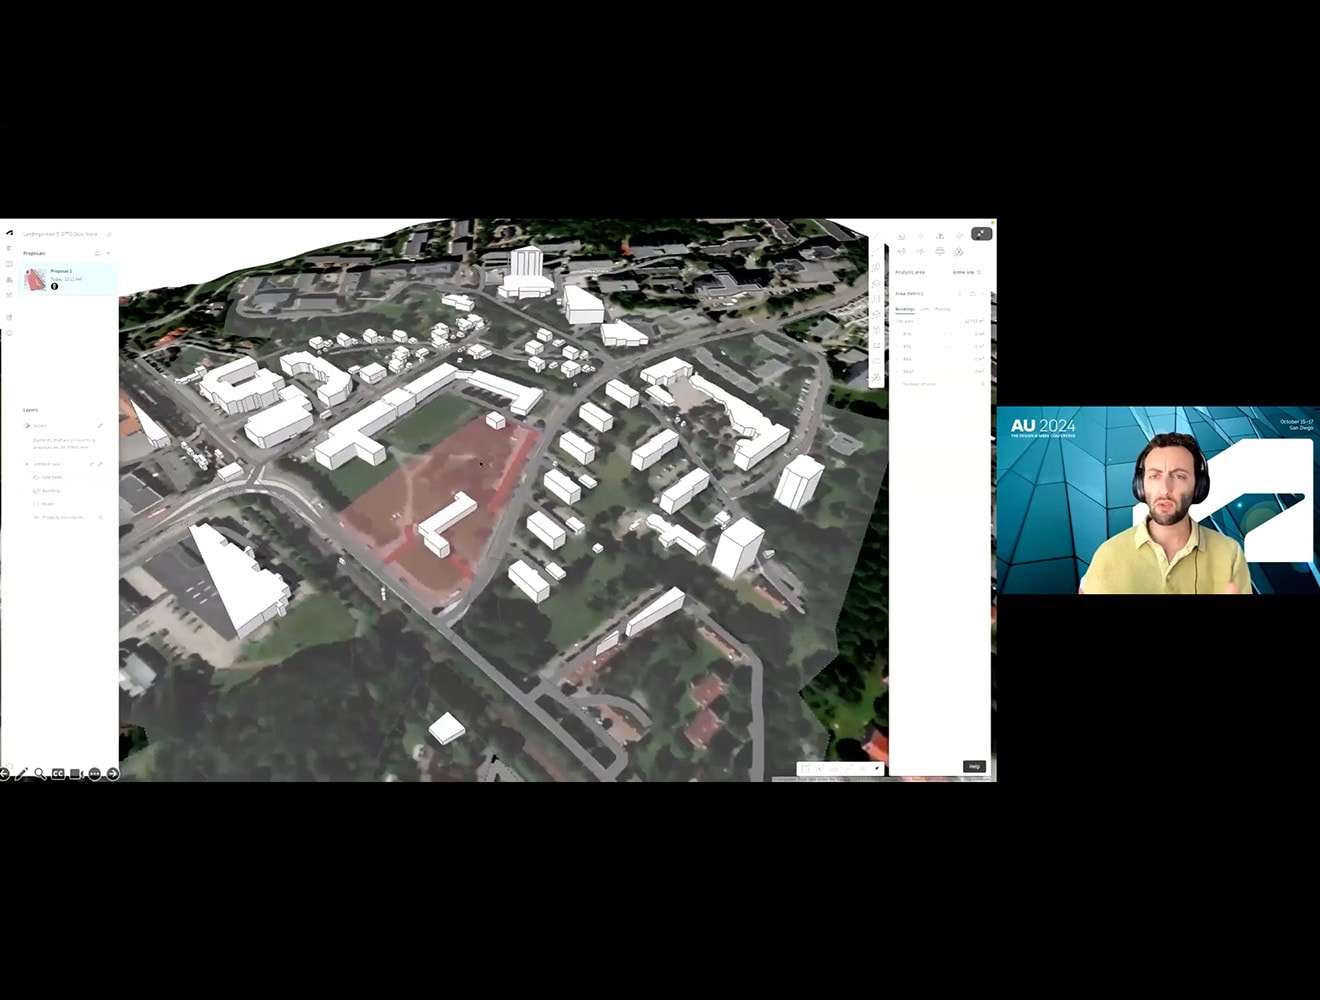Image resolution: width=1320 pixels, height=1000 pixels.
Task: Toggle visibility of the Terrain layer
Action: 26,425
